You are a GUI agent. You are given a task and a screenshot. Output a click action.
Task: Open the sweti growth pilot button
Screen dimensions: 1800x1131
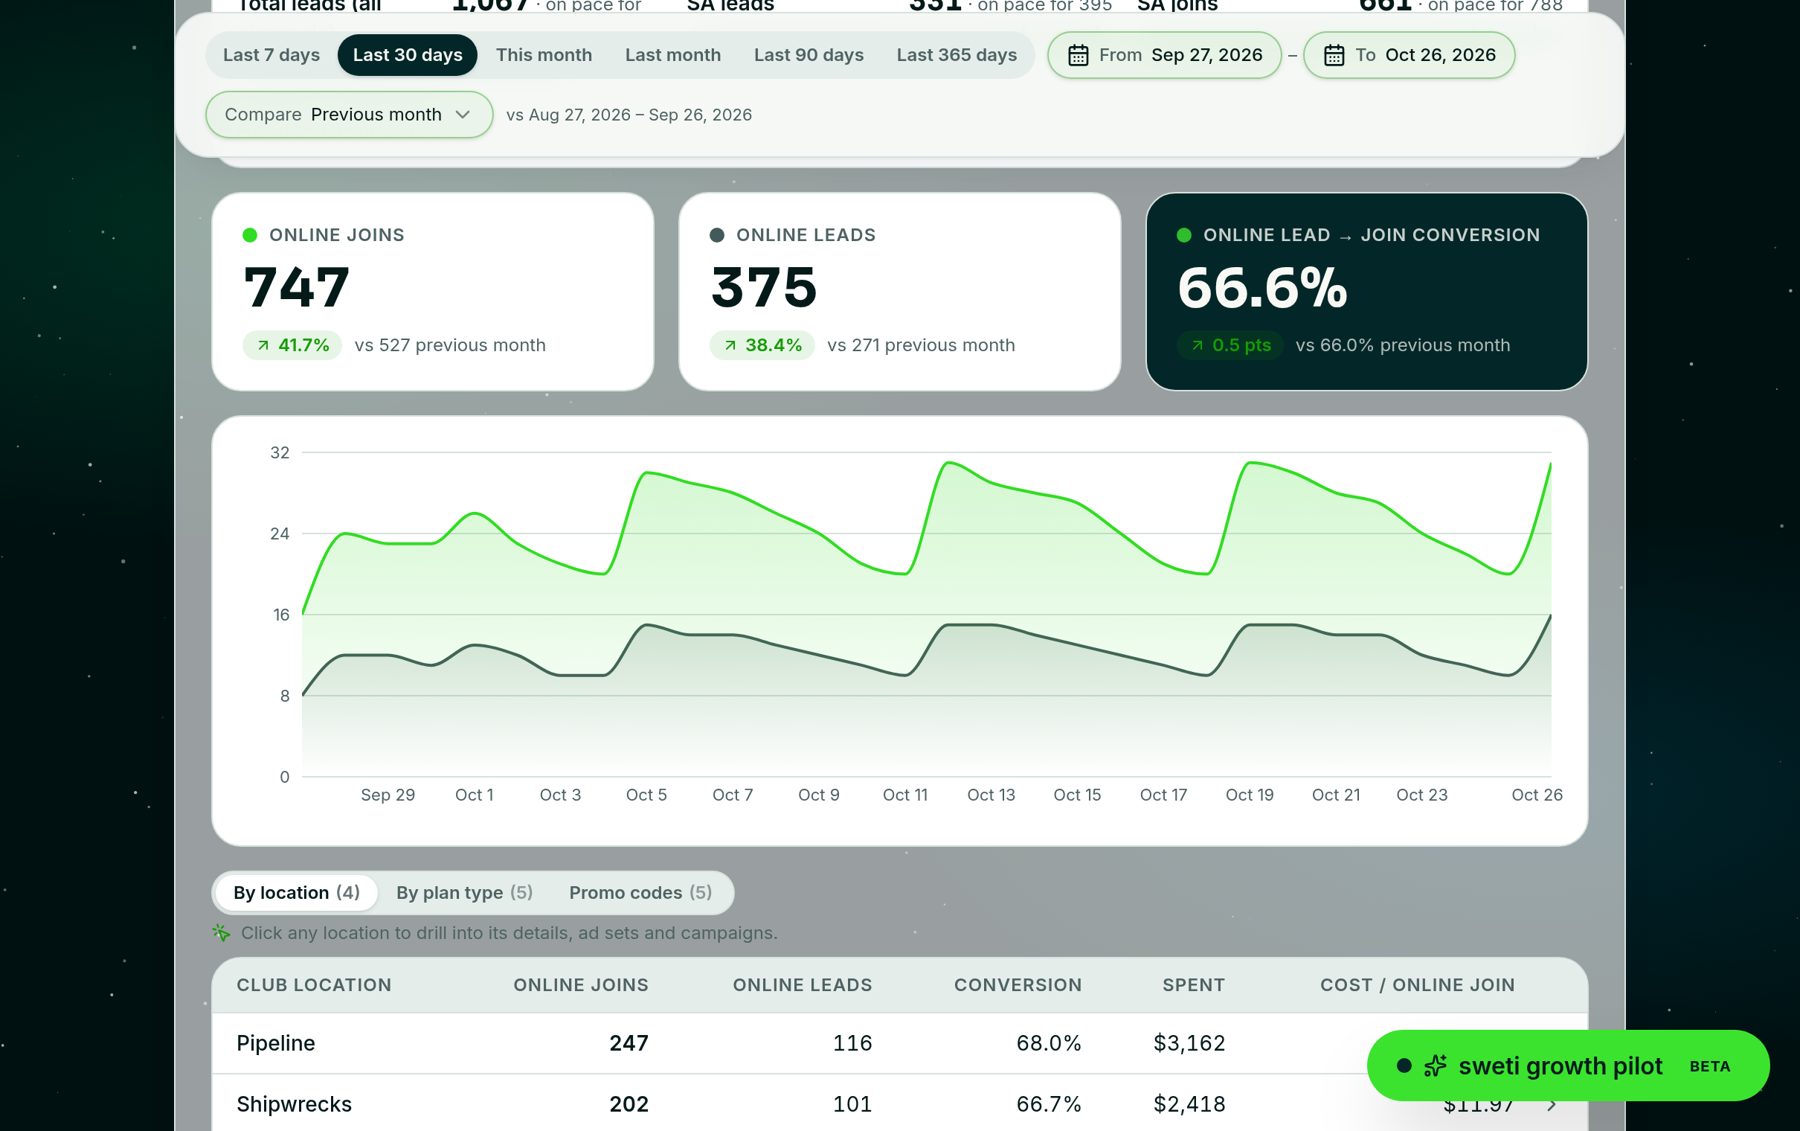point(1567,1066)
